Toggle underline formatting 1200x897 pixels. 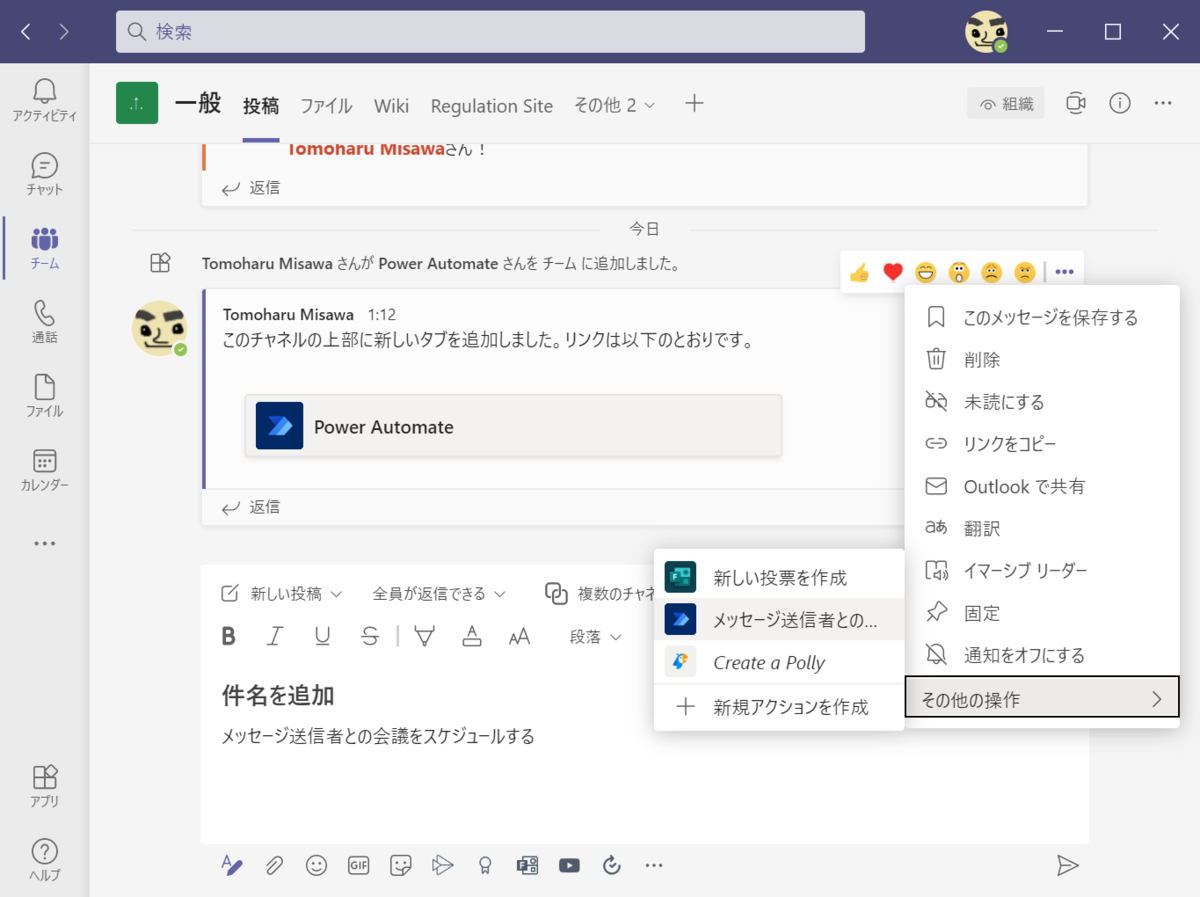click(322, 636)
